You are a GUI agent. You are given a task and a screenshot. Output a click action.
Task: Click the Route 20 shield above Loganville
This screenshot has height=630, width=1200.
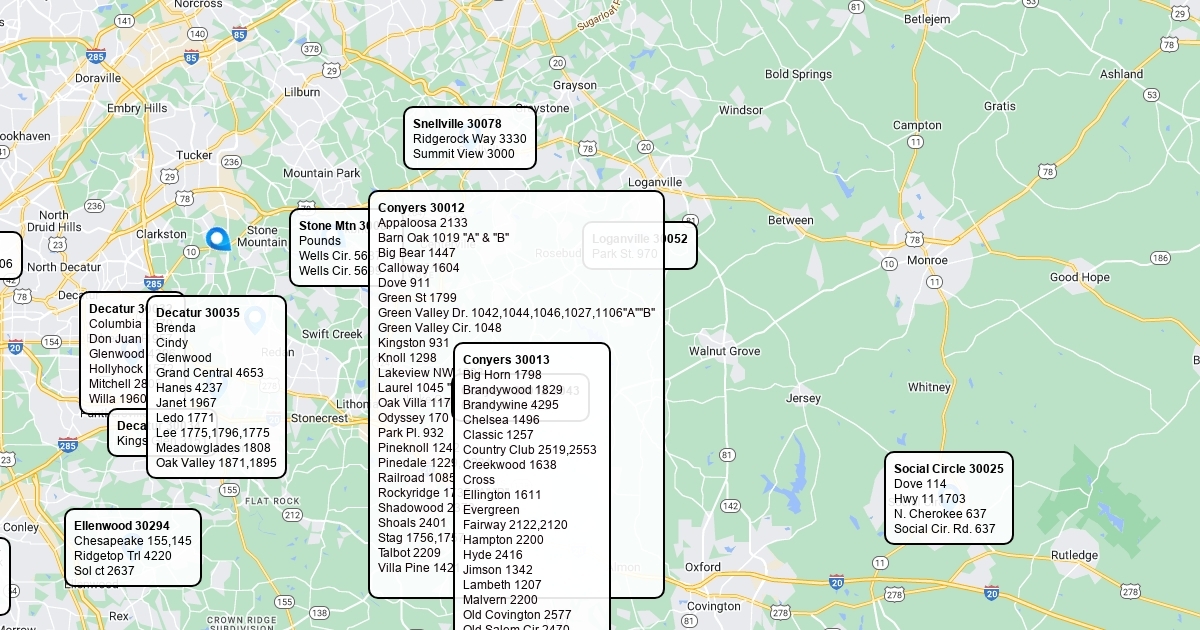pos(645,147)
